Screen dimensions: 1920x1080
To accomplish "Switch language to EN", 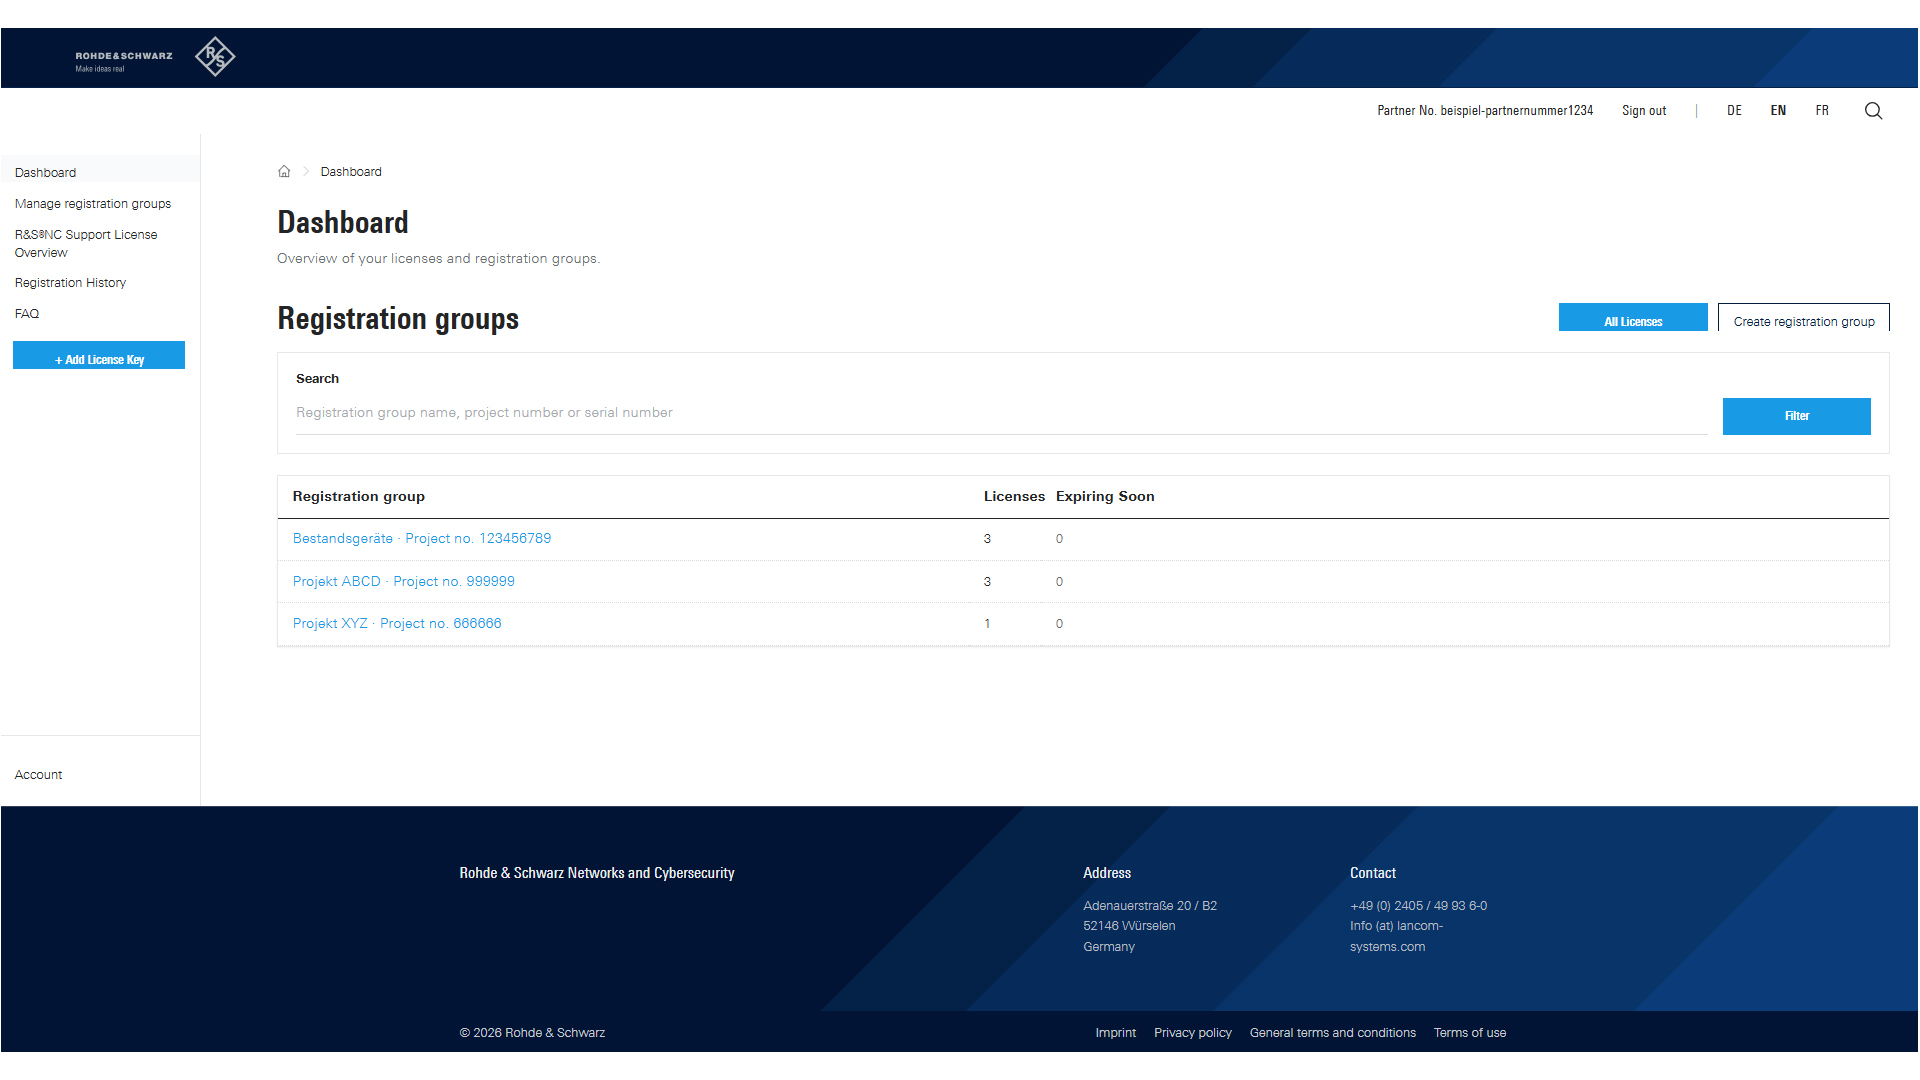I will click(1778, 111).
